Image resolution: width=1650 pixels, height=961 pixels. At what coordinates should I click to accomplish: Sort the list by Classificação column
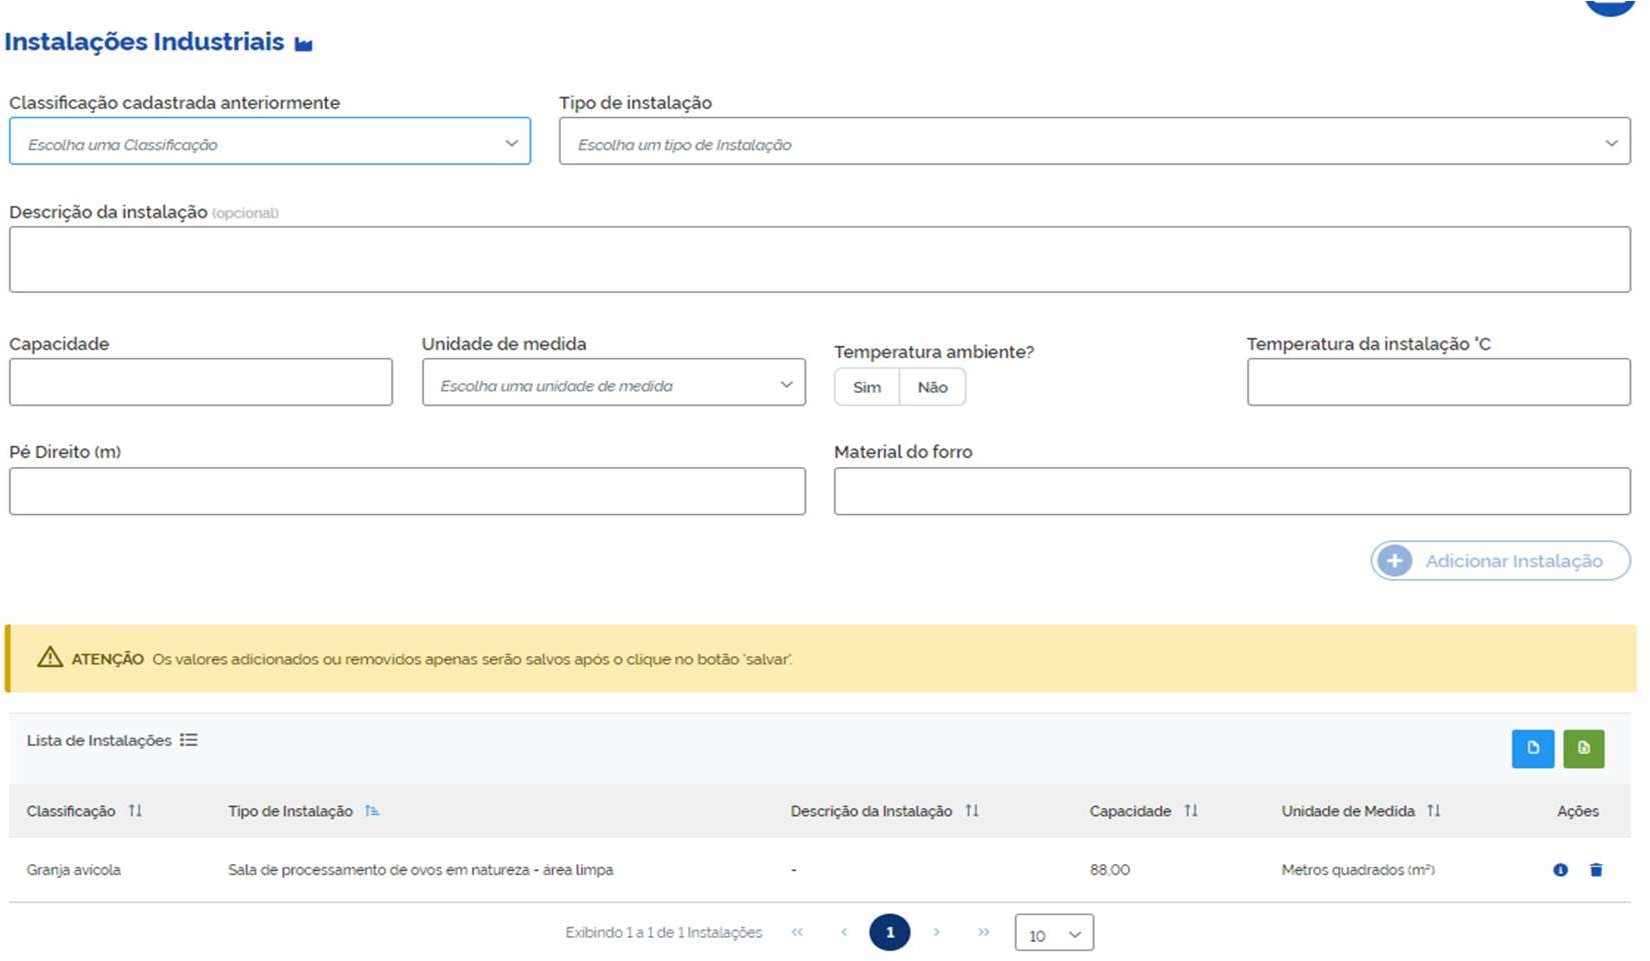[x=135, y=811]
